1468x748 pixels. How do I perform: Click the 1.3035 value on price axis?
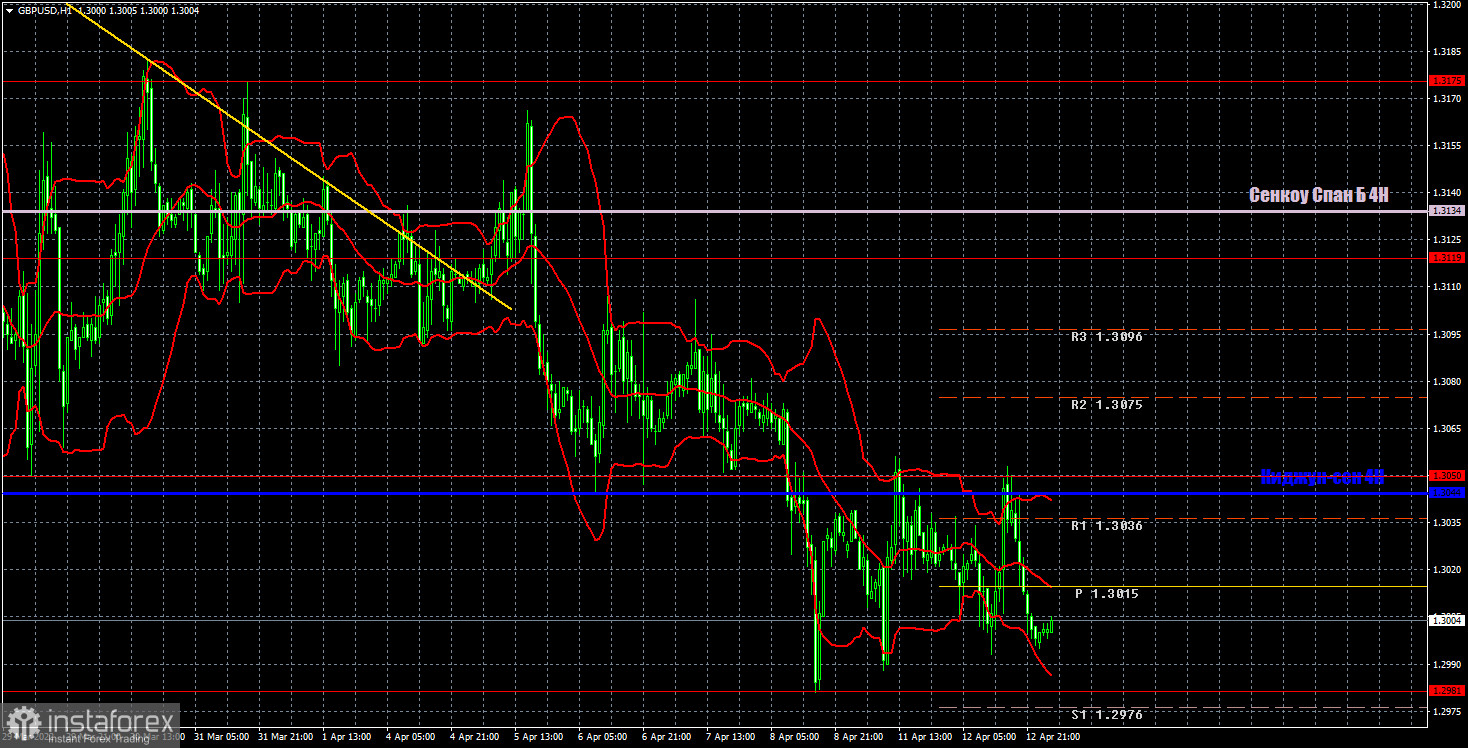(1446, 523)
